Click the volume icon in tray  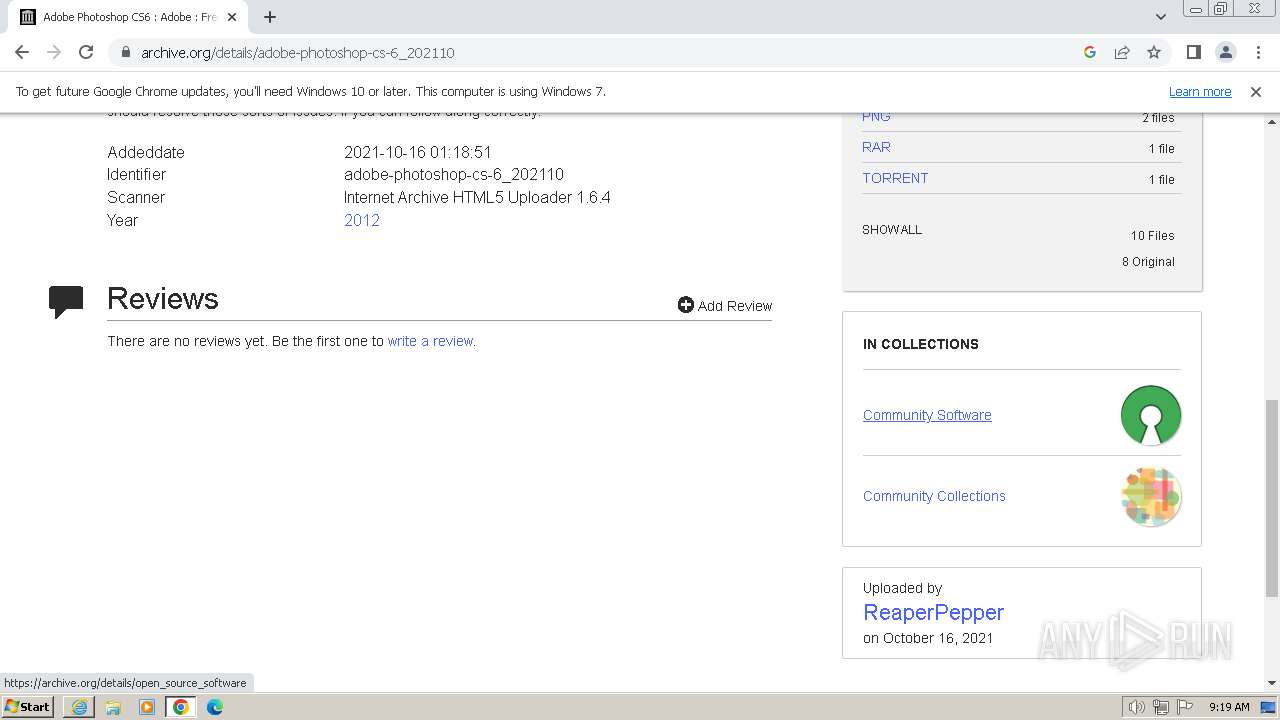click(1137, 707)
